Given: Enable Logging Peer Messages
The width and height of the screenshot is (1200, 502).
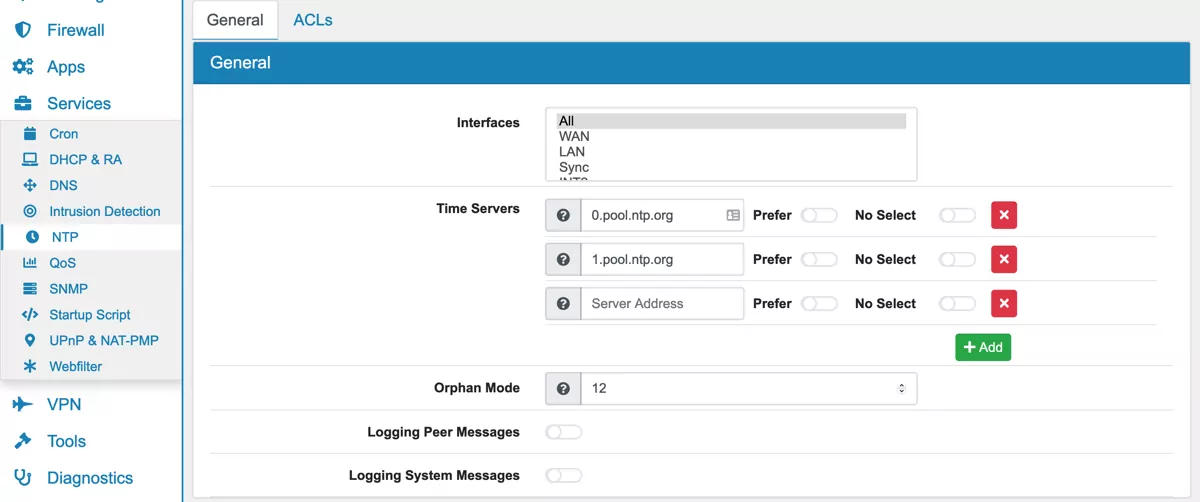Looking at the screenshot, I should pos(564,432).
